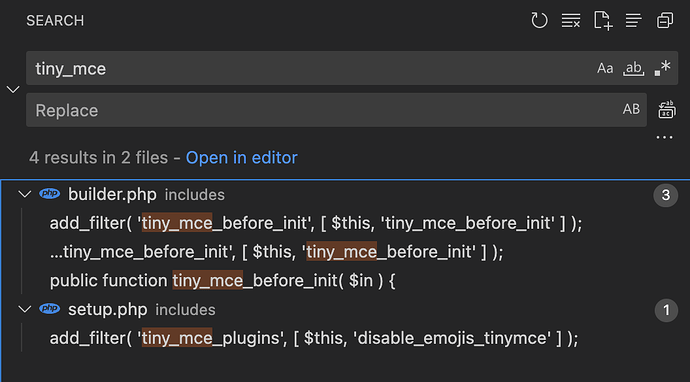Clear search results icon
The width and height of the screenshot is (690, 382).
(571, 20)
